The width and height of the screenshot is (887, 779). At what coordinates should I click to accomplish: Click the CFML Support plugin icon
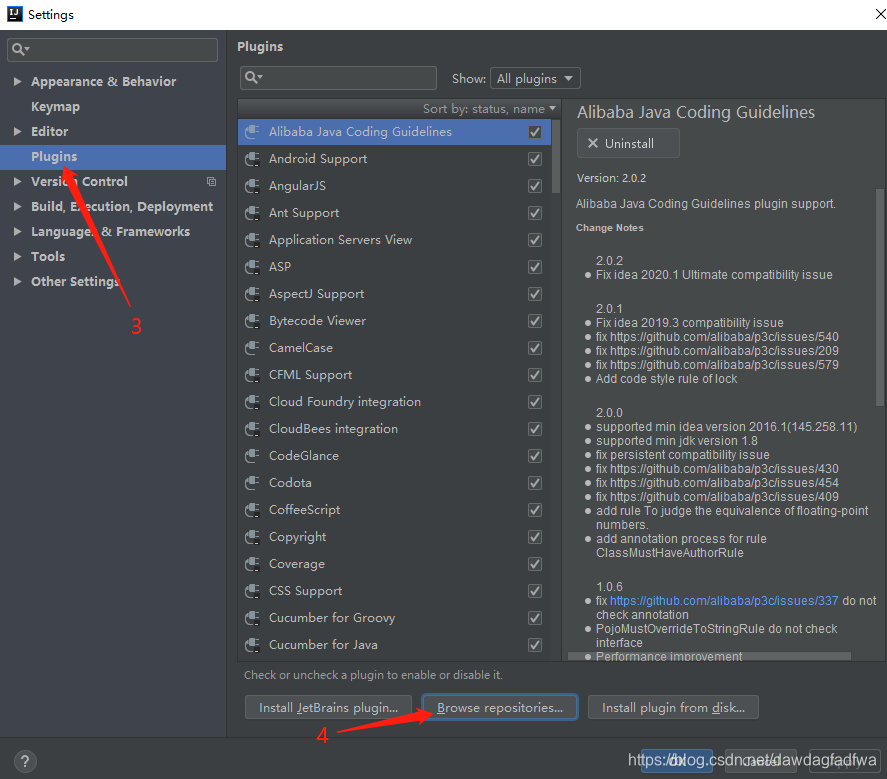point(252,375)
